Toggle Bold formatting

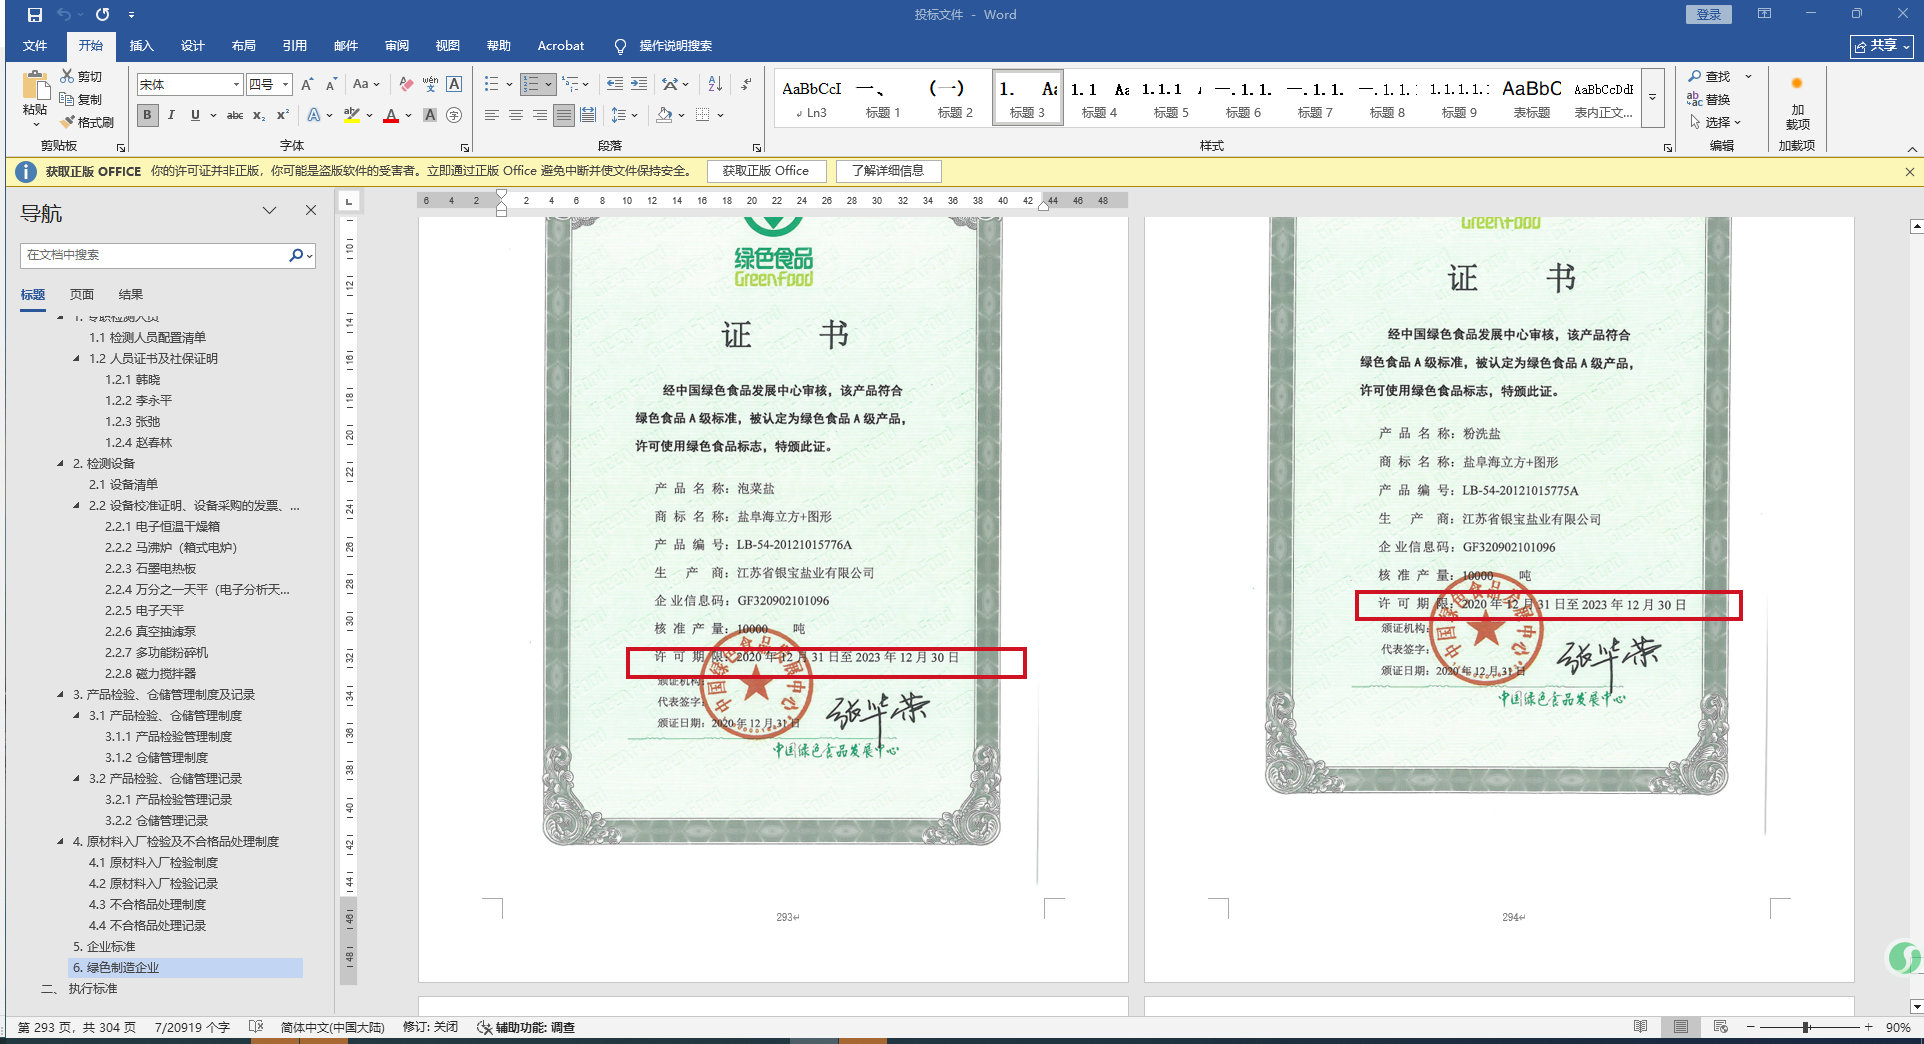148,116
